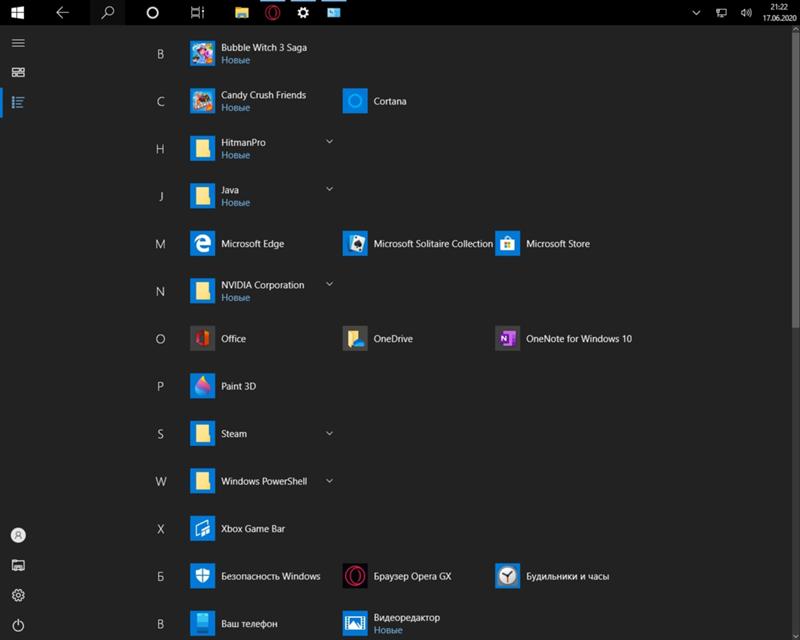
Task: Open Видеоредактор app icon
Action: click(x=355, y=623)
